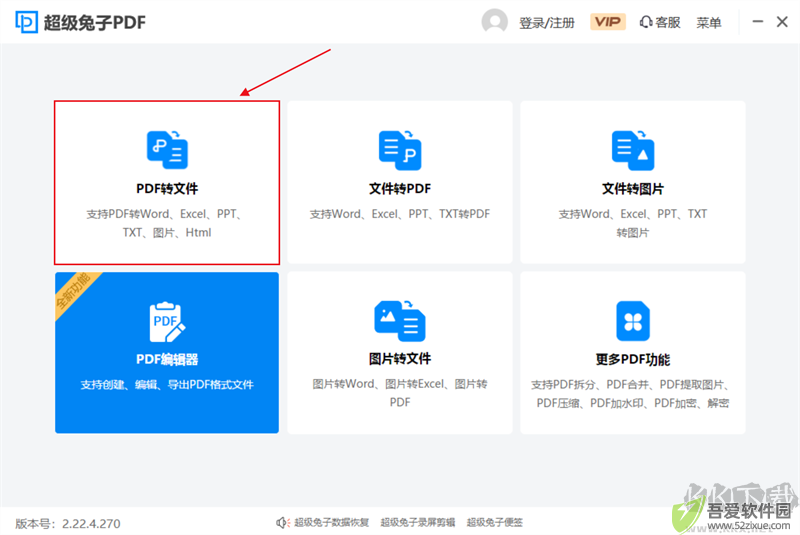Click description starting 支持PDF拆分、PDF合并

[633, 394]
